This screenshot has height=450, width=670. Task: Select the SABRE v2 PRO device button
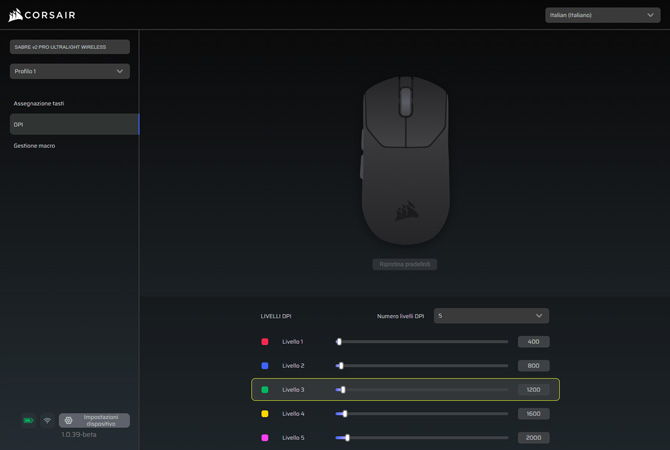tap(70, 47)
